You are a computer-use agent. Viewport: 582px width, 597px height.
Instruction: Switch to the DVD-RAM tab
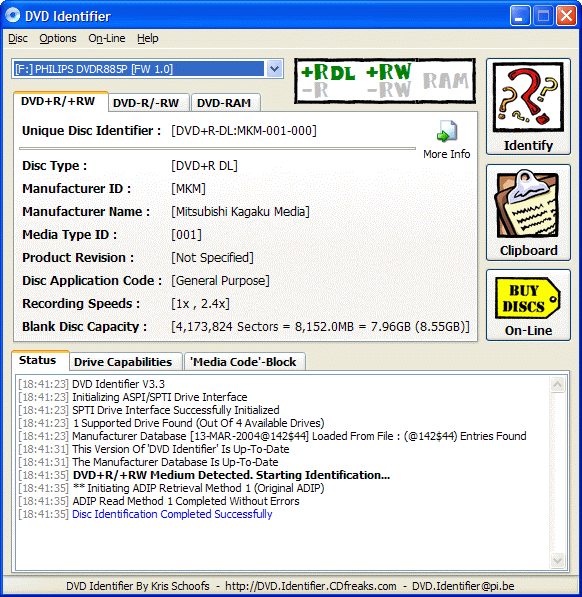click(x=225, y=103)
